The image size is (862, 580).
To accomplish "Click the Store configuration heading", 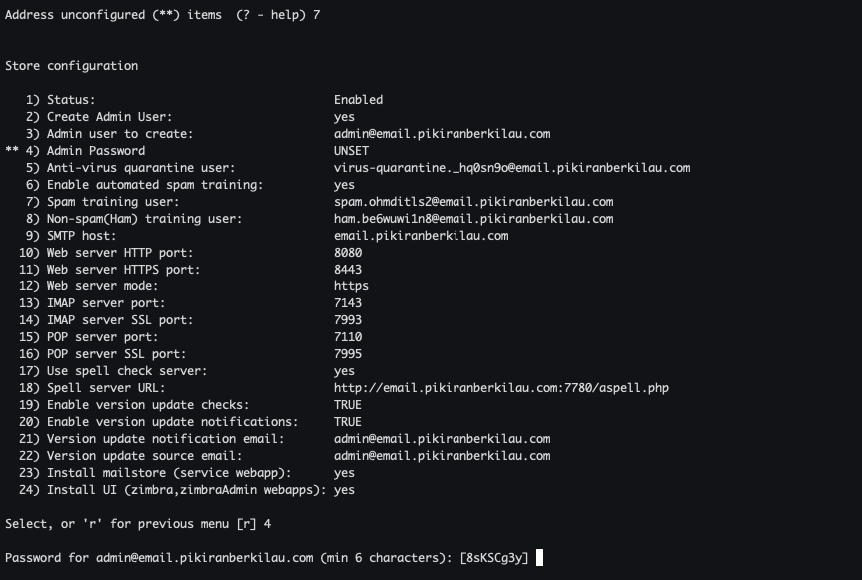I will [72, 66].
